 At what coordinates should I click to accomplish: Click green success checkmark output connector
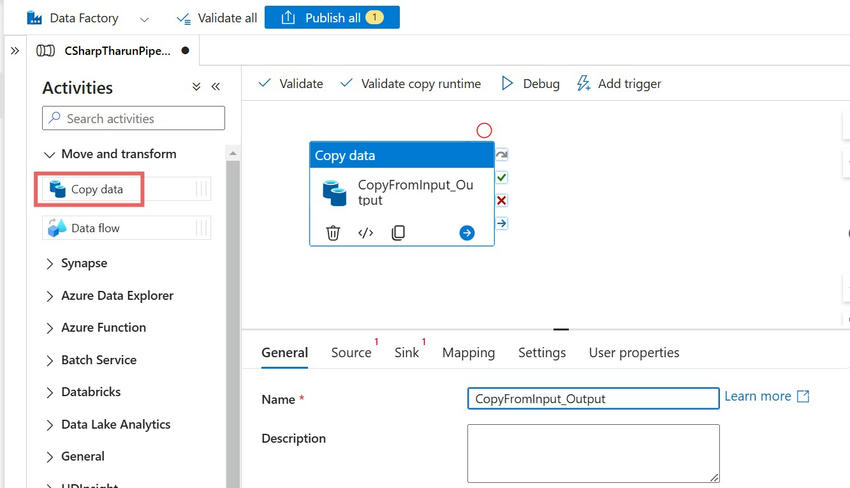(x=501, y=177)
